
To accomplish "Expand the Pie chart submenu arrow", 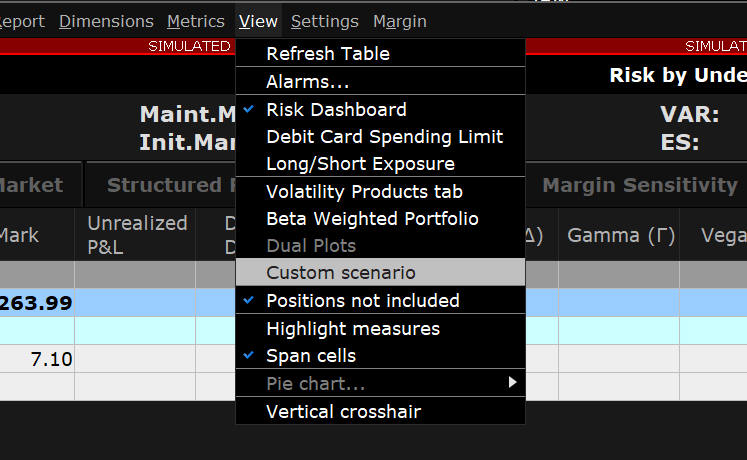I will click(x=513, y=383).
